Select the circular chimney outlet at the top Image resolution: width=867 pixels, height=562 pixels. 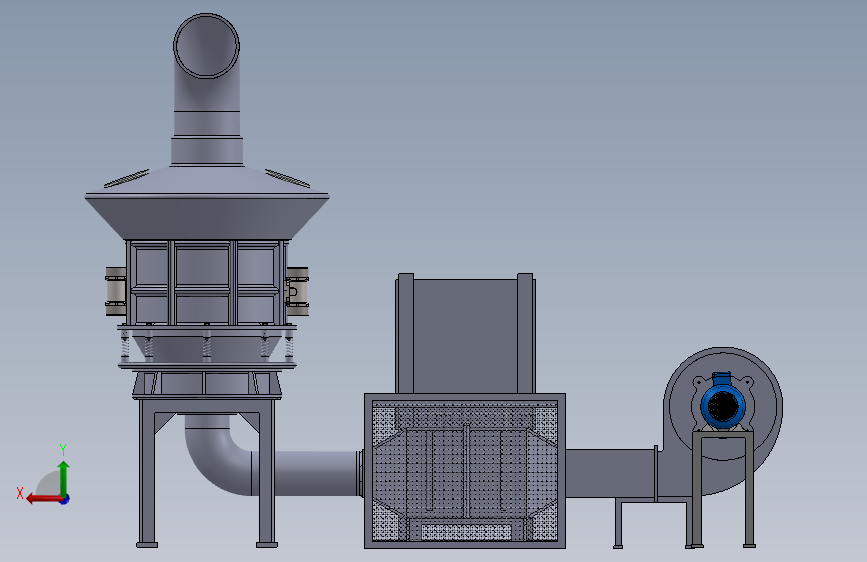click(x=206, y=46)
